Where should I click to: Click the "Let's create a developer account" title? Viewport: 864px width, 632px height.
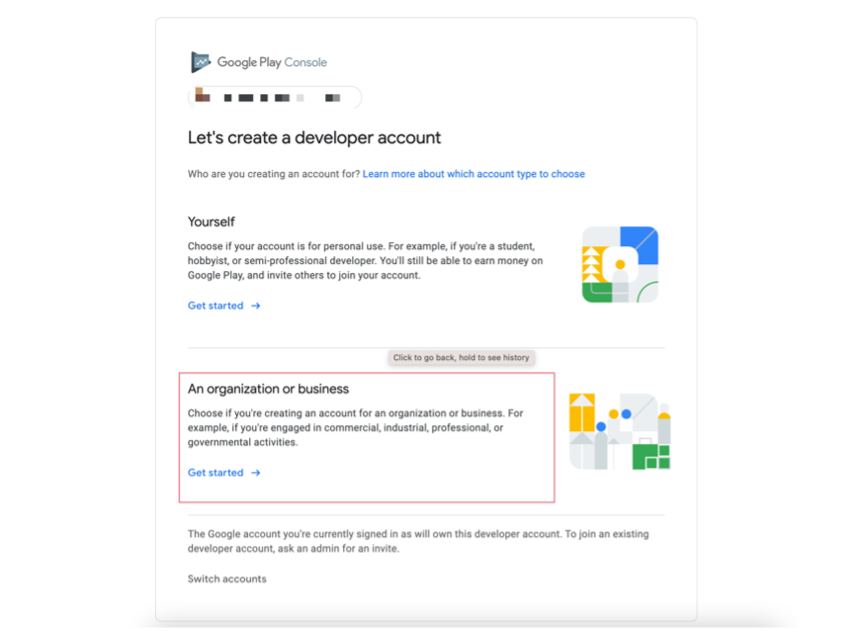click(x=314, y=138)
